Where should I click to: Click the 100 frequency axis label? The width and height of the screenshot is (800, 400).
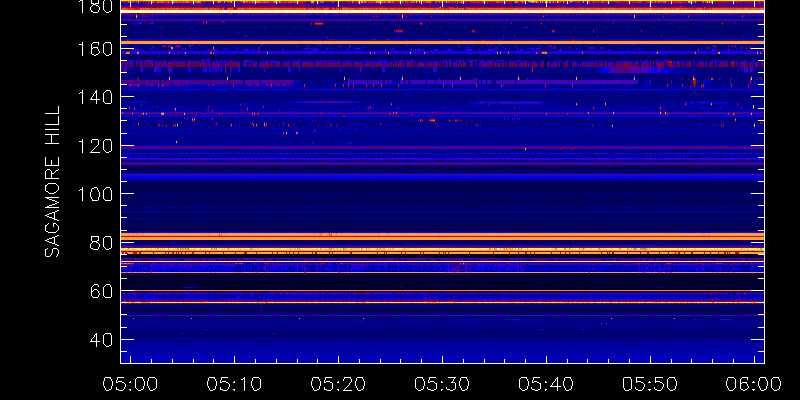point(95,194)
